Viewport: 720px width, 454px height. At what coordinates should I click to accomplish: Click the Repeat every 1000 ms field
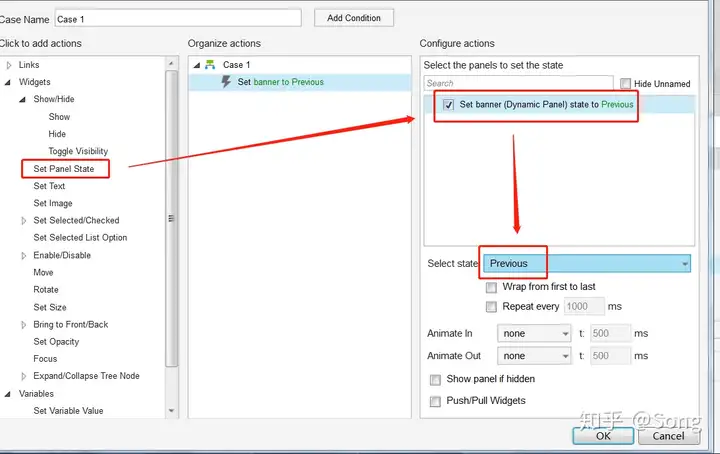click(584, 307)
